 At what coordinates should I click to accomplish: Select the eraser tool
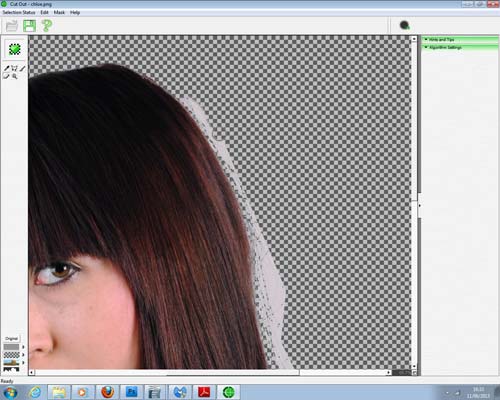[x=6, y=76]
